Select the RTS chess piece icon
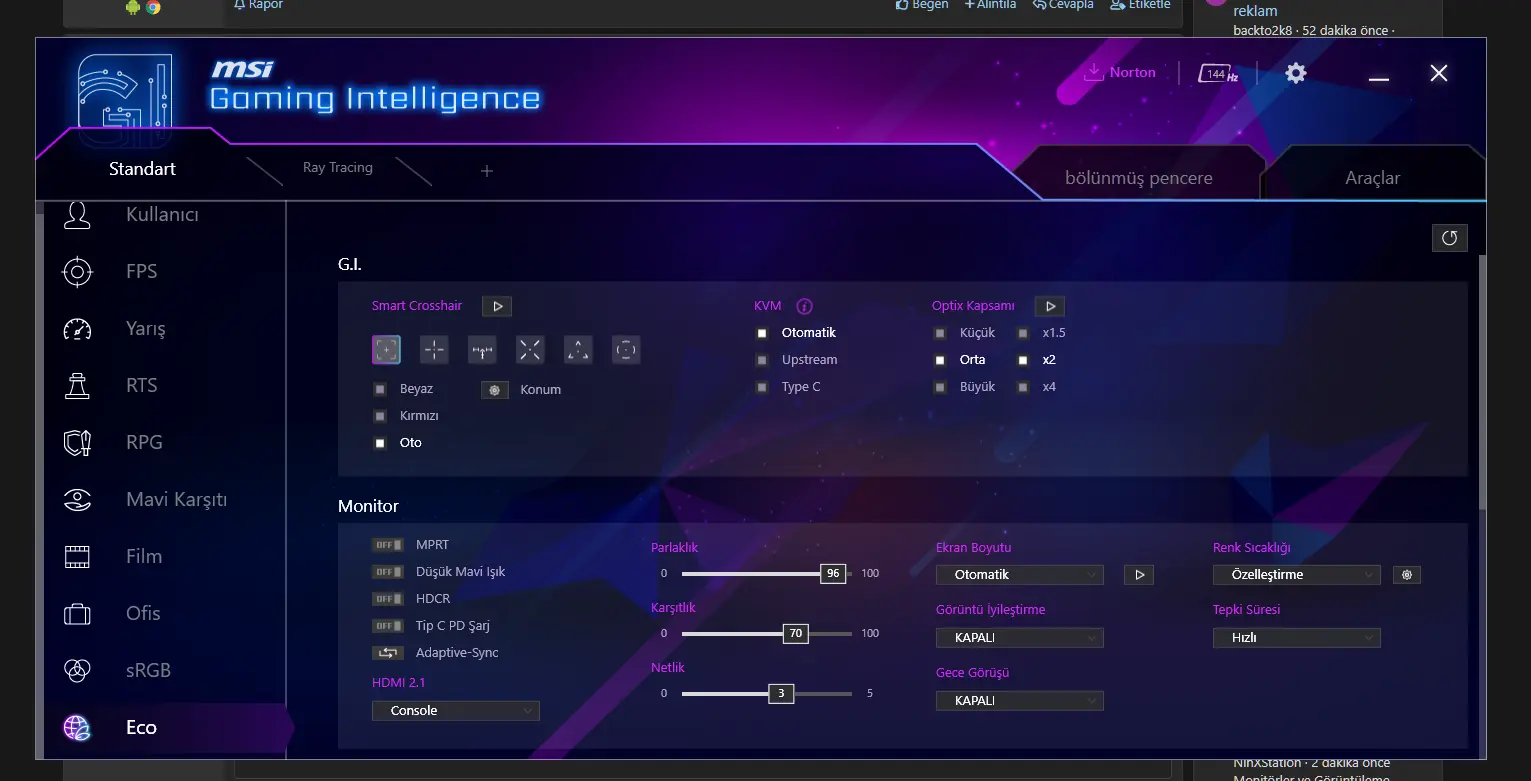The height and width of the screenshot is (781, 1531). point(77,386)
